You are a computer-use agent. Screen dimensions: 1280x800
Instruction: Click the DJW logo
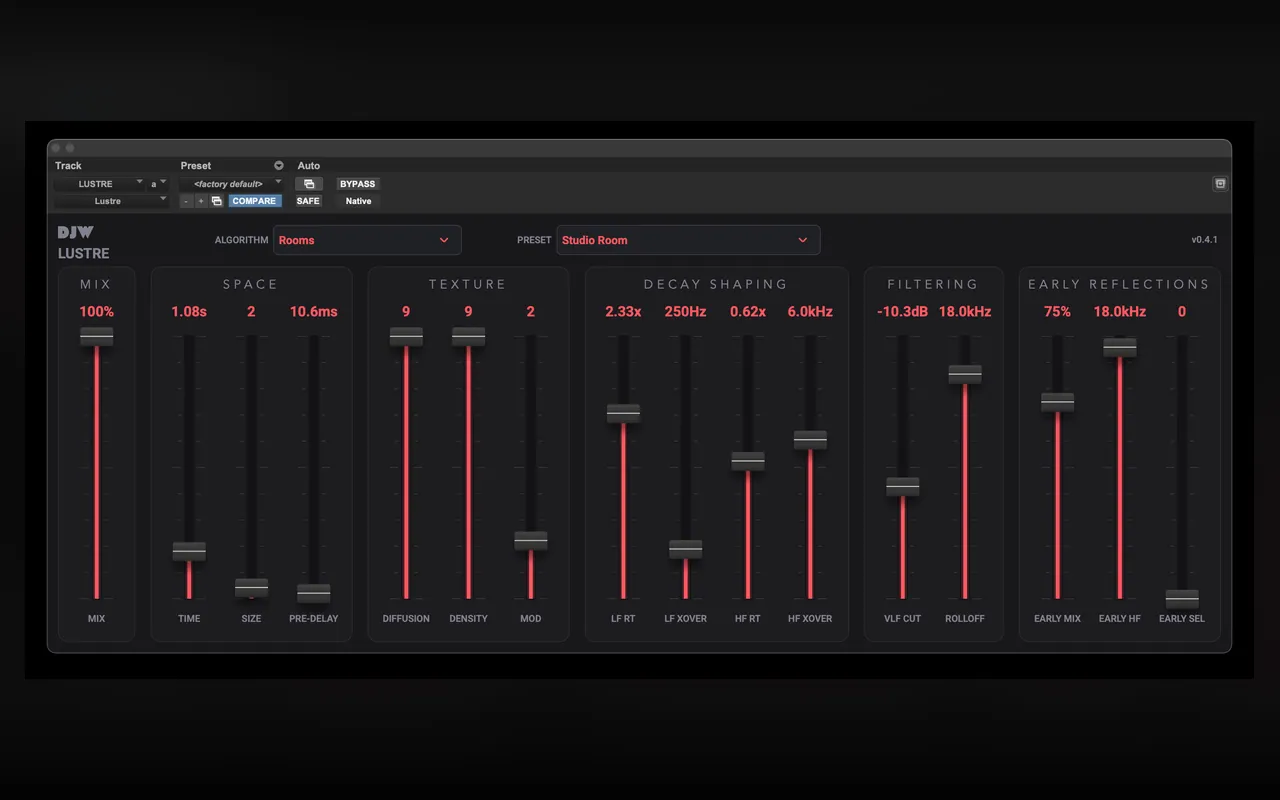click(76, 233)
